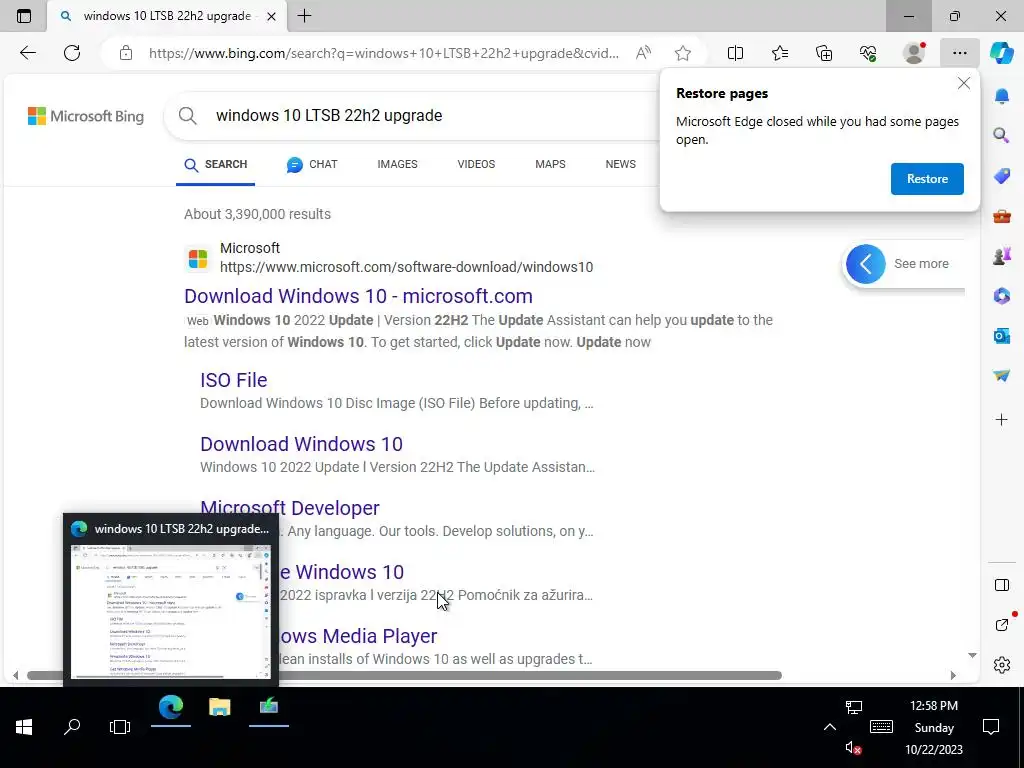Image resolution: width=1024 pixels, height=768 pixels.
Task: Open Read aloud in address bar
Action: pyautogui.click(x=643, y=53)
